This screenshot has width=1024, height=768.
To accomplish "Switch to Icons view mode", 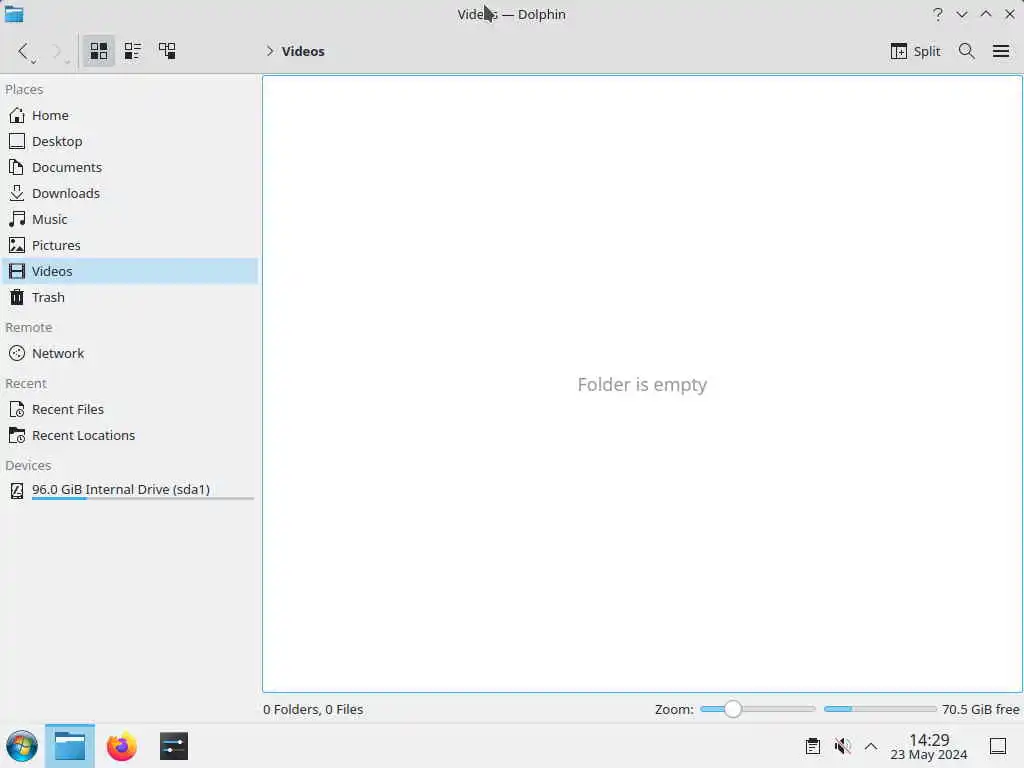I will [99, 51].
